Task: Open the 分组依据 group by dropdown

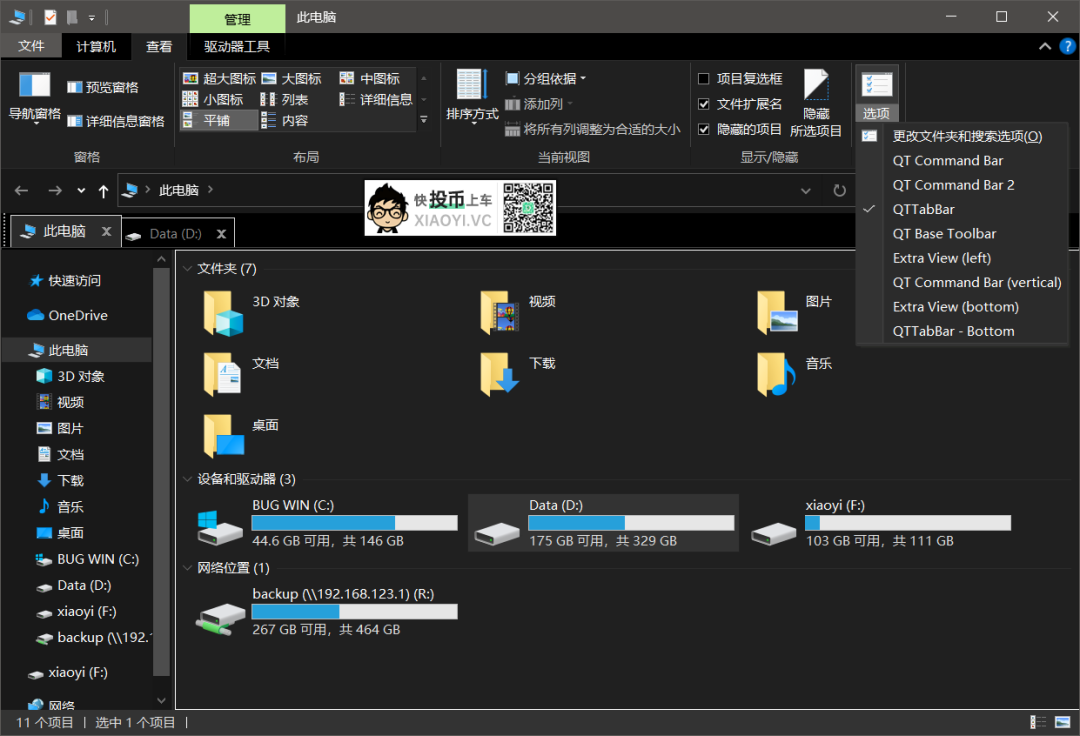Action: point(546,78)
